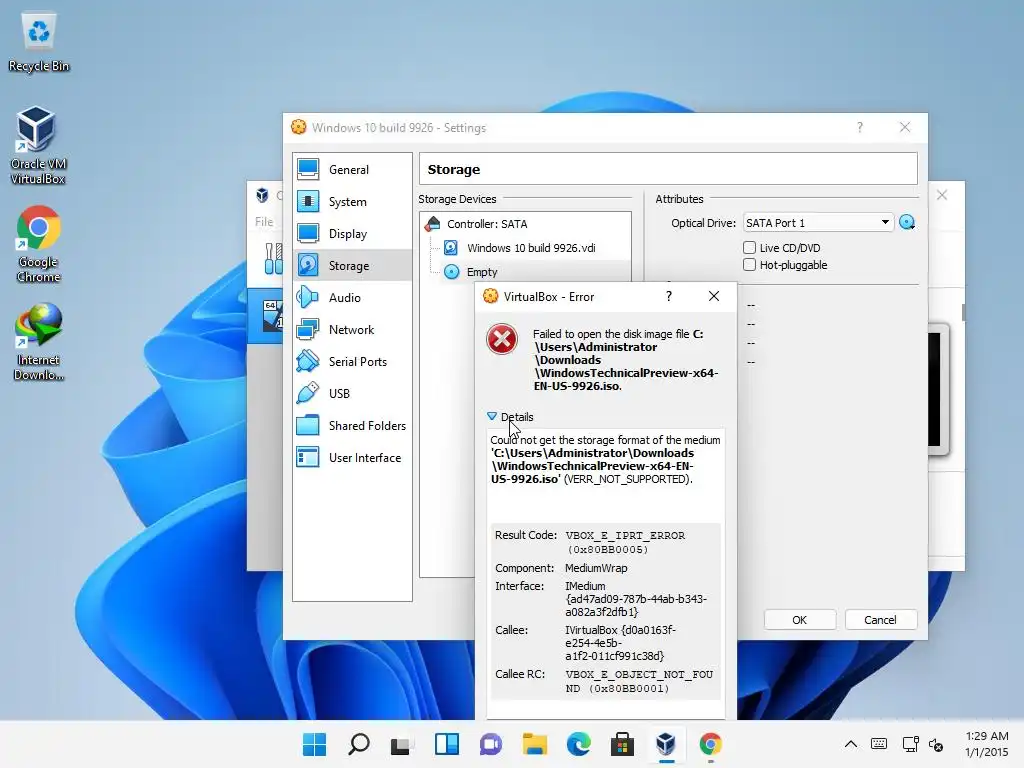Open the Google Chrome desktop shortcut

[39, 245]
